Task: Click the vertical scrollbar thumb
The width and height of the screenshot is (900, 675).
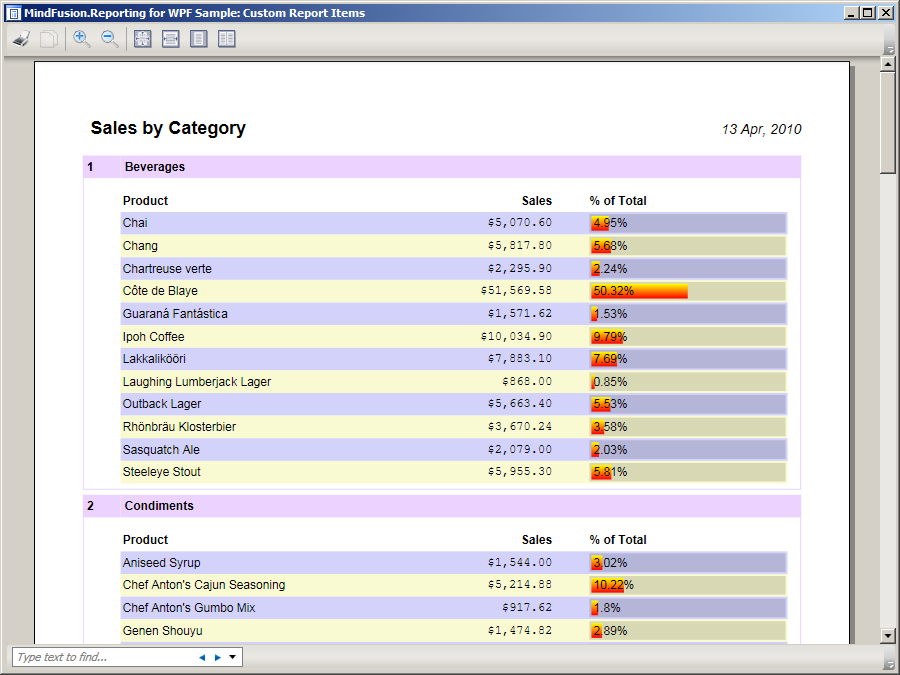Action: pyautogui.click(x=887, y=122)
